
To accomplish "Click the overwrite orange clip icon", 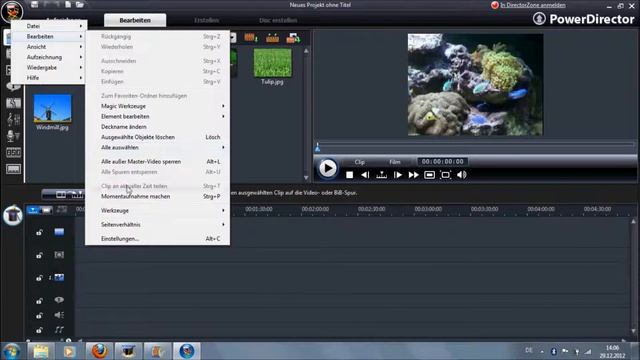I will (272, 38).
